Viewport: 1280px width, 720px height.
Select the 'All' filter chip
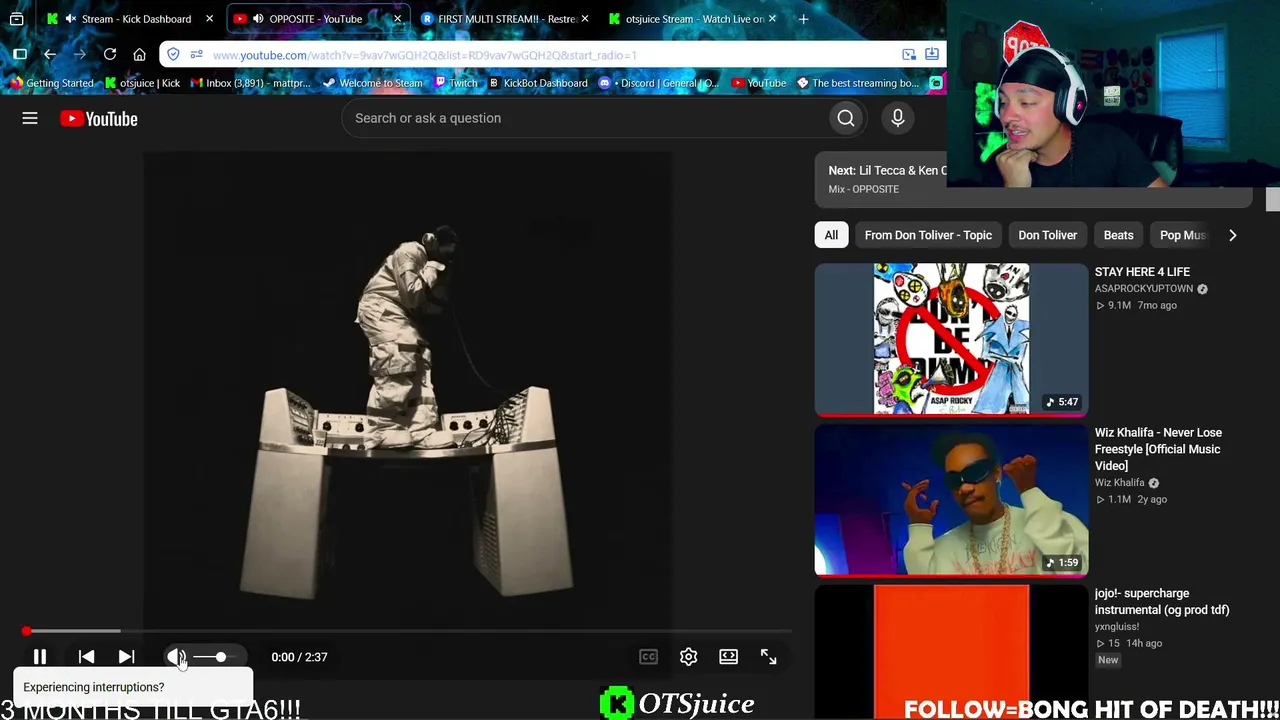(x=831, y=235)
